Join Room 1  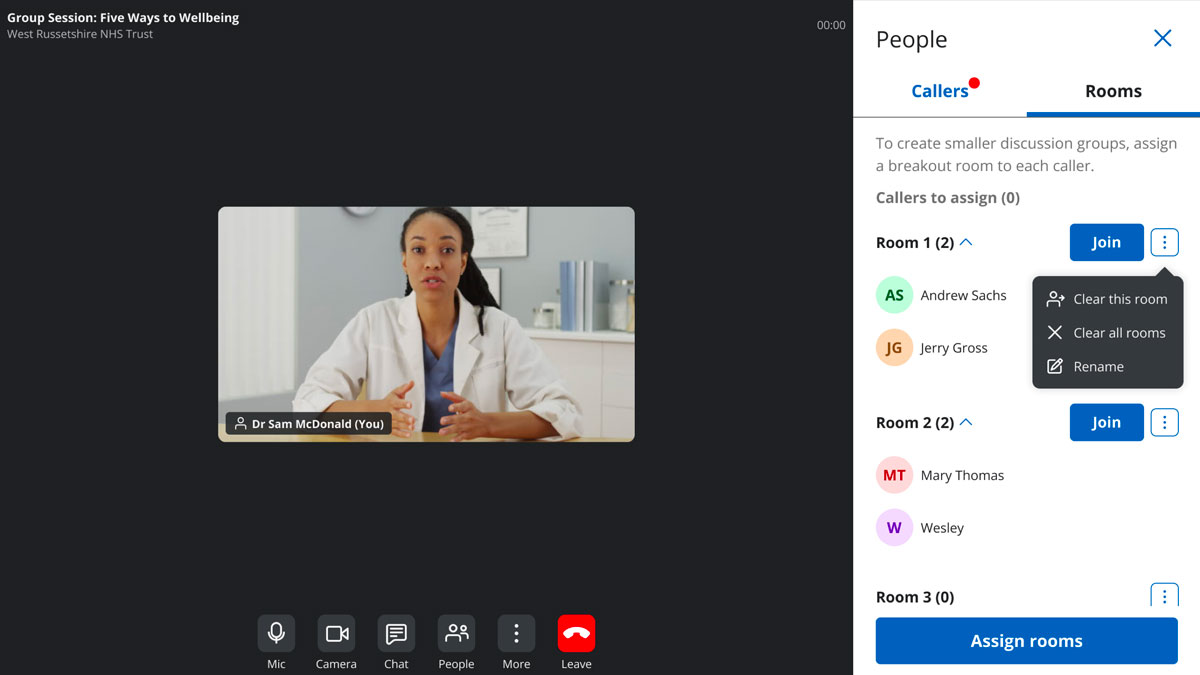pyautogui.click(x=1106, y=242)
